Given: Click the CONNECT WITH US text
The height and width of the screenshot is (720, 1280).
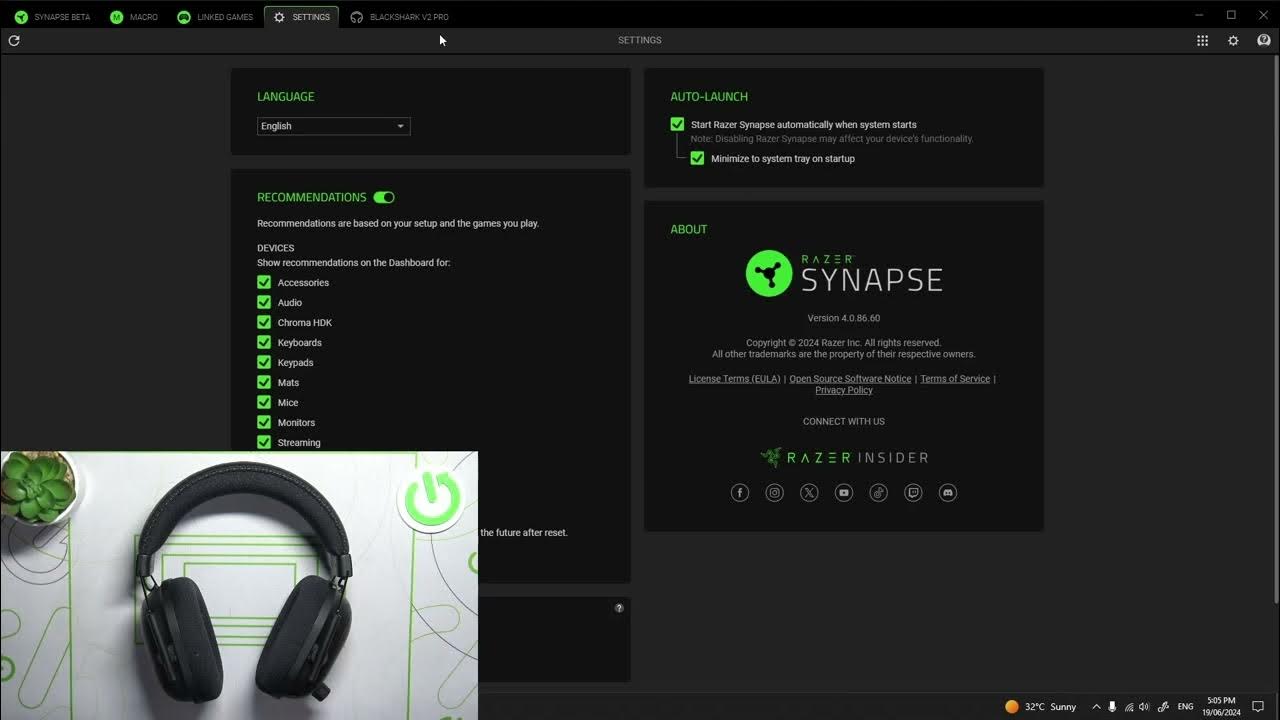Looking at the screenshot, I should pos(844,421).
